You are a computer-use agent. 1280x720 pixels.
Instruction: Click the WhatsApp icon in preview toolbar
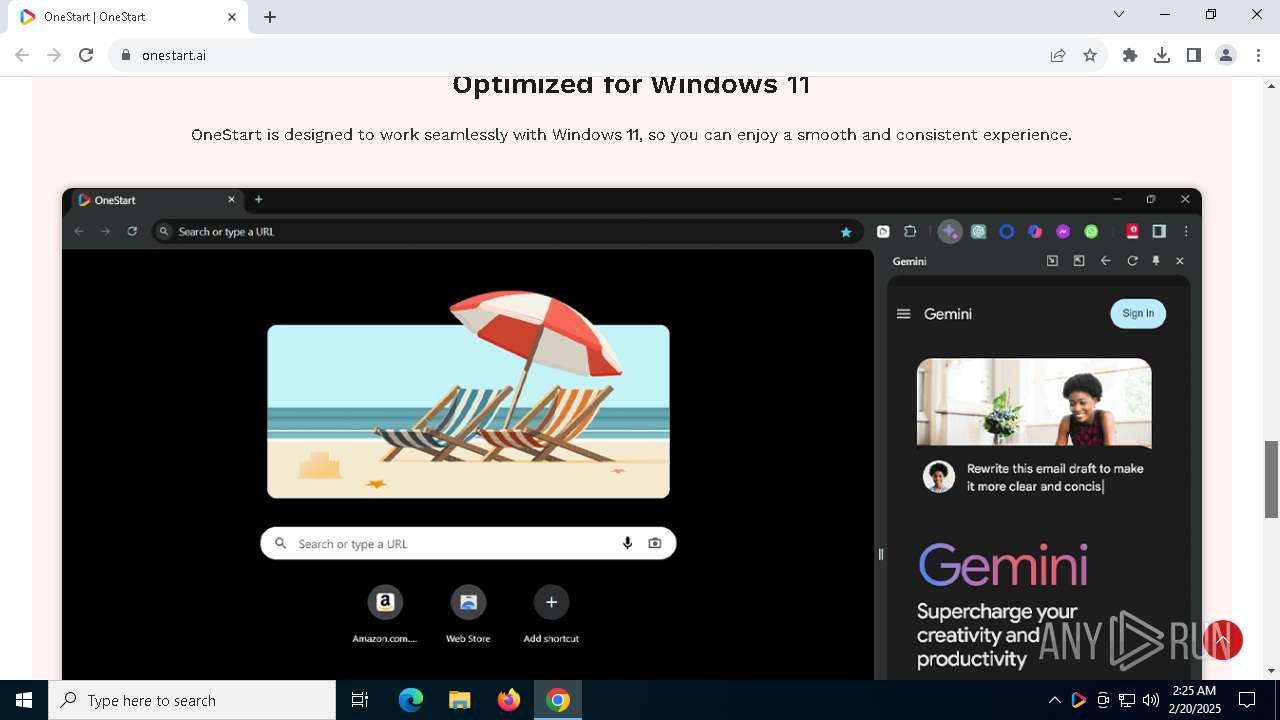tap(1091, 231)
